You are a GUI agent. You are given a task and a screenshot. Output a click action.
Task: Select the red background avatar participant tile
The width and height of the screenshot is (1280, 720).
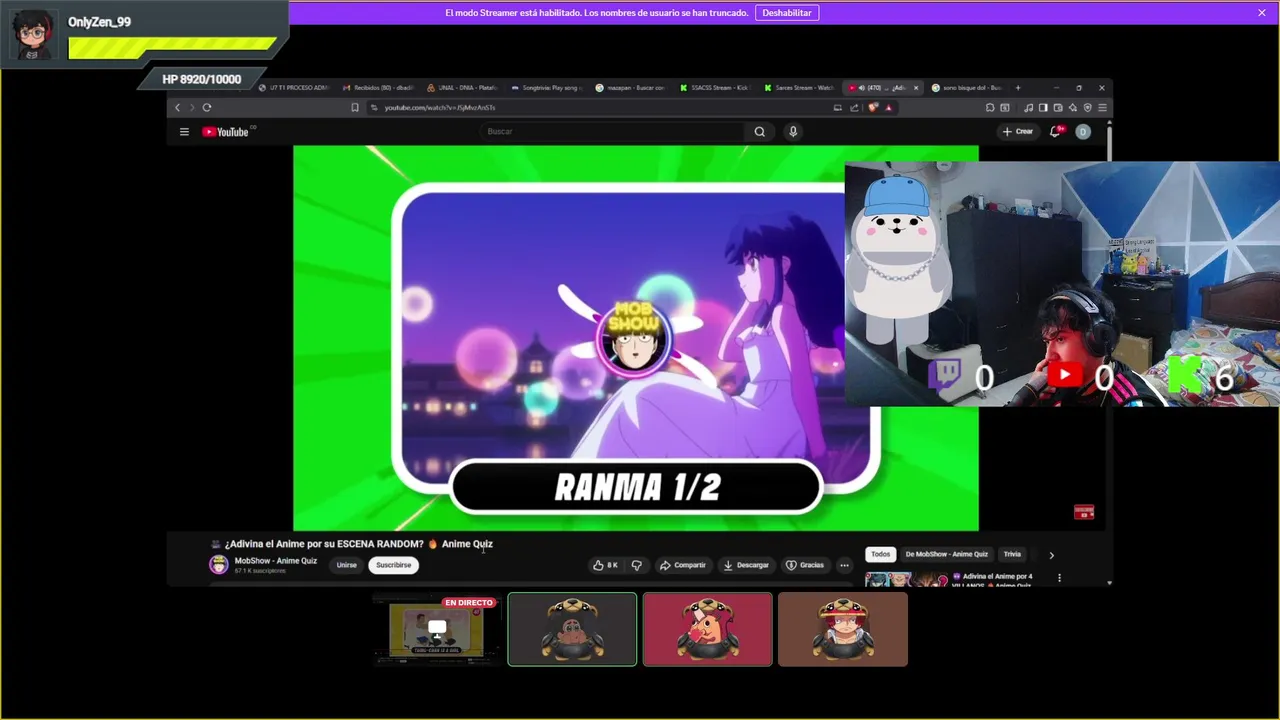point(708,629)
